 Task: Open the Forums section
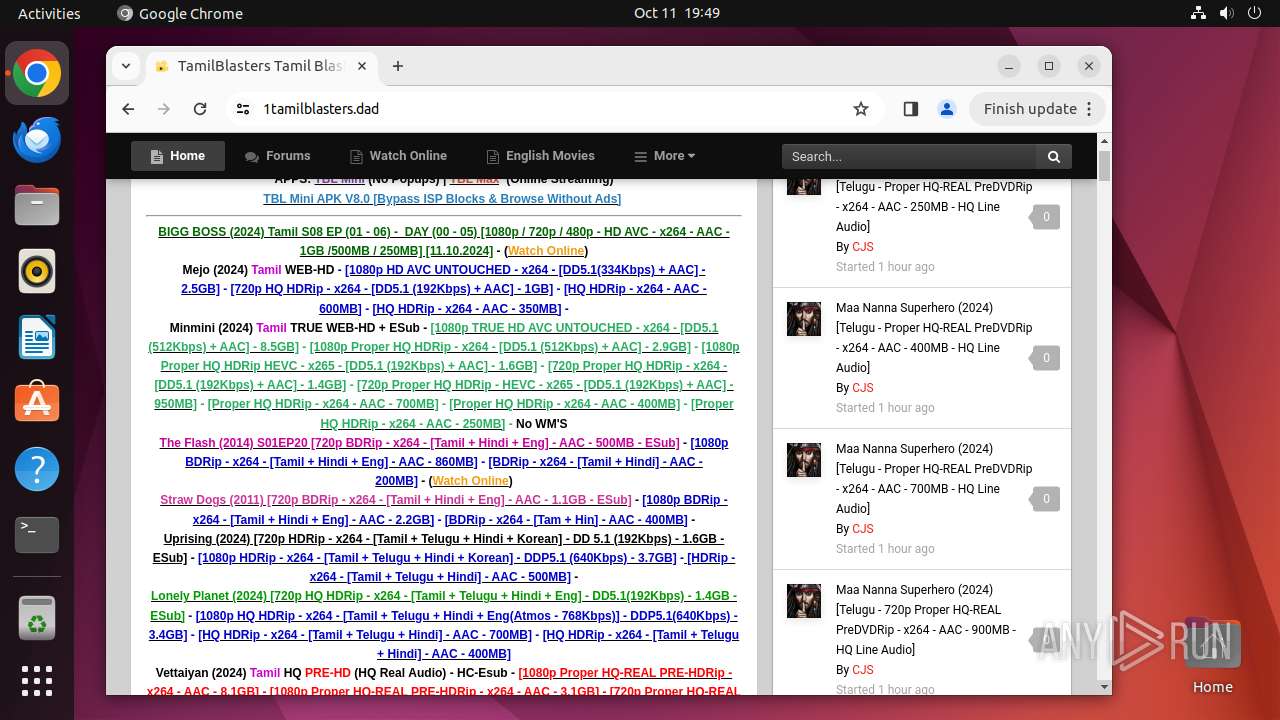277,156
